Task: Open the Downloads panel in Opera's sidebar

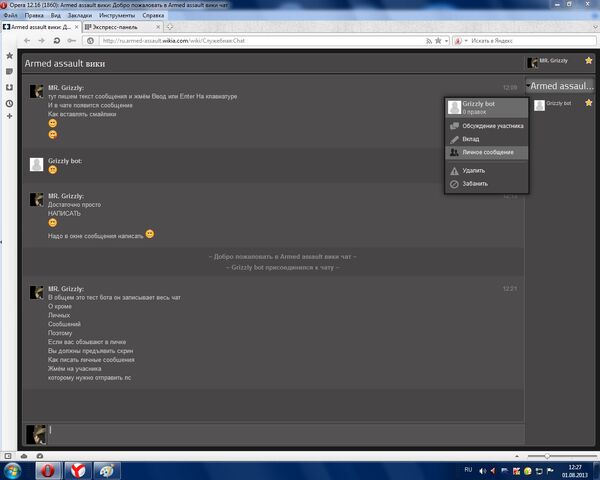Action: [x=10, y=87]
